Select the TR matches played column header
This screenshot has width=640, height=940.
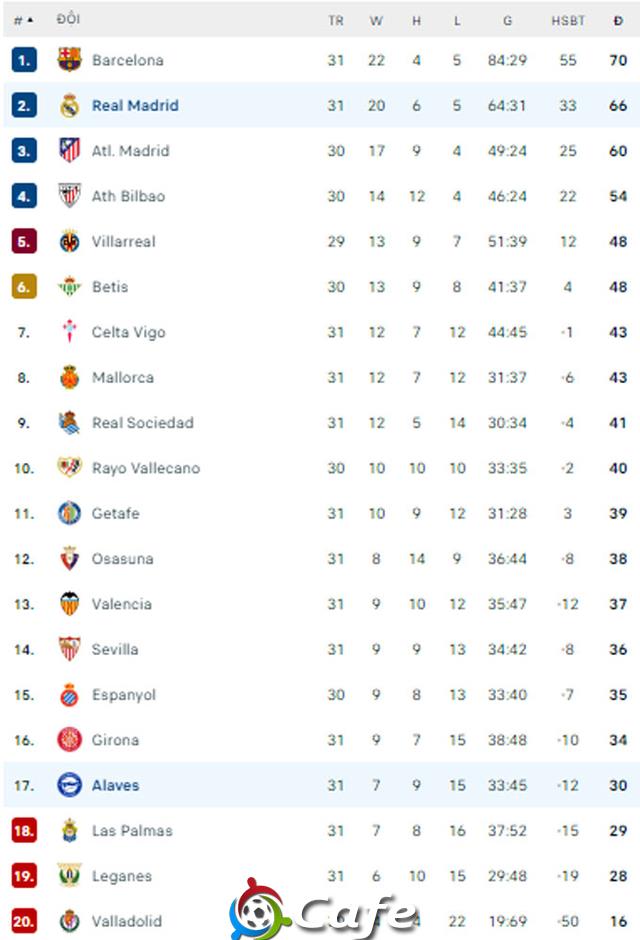point(336,20)
